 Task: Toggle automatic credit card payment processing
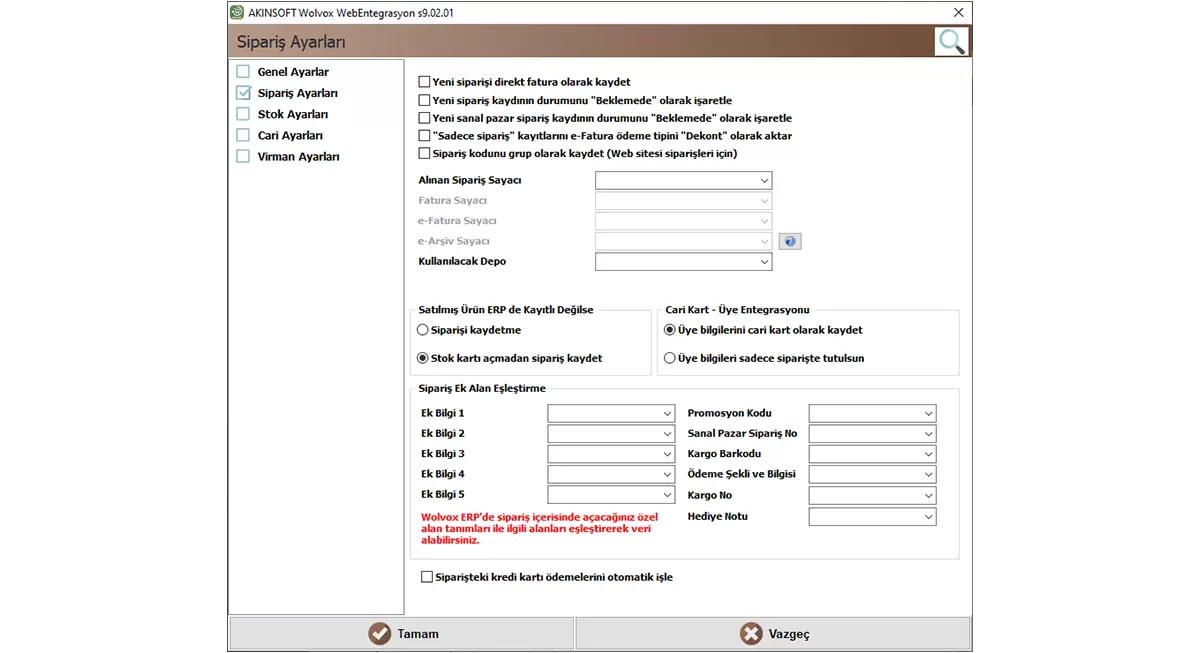[x=428, y=577]
